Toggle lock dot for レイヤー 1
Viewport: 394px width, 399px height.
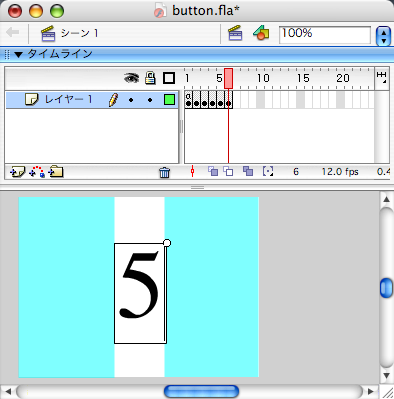(x=150, y=100)
